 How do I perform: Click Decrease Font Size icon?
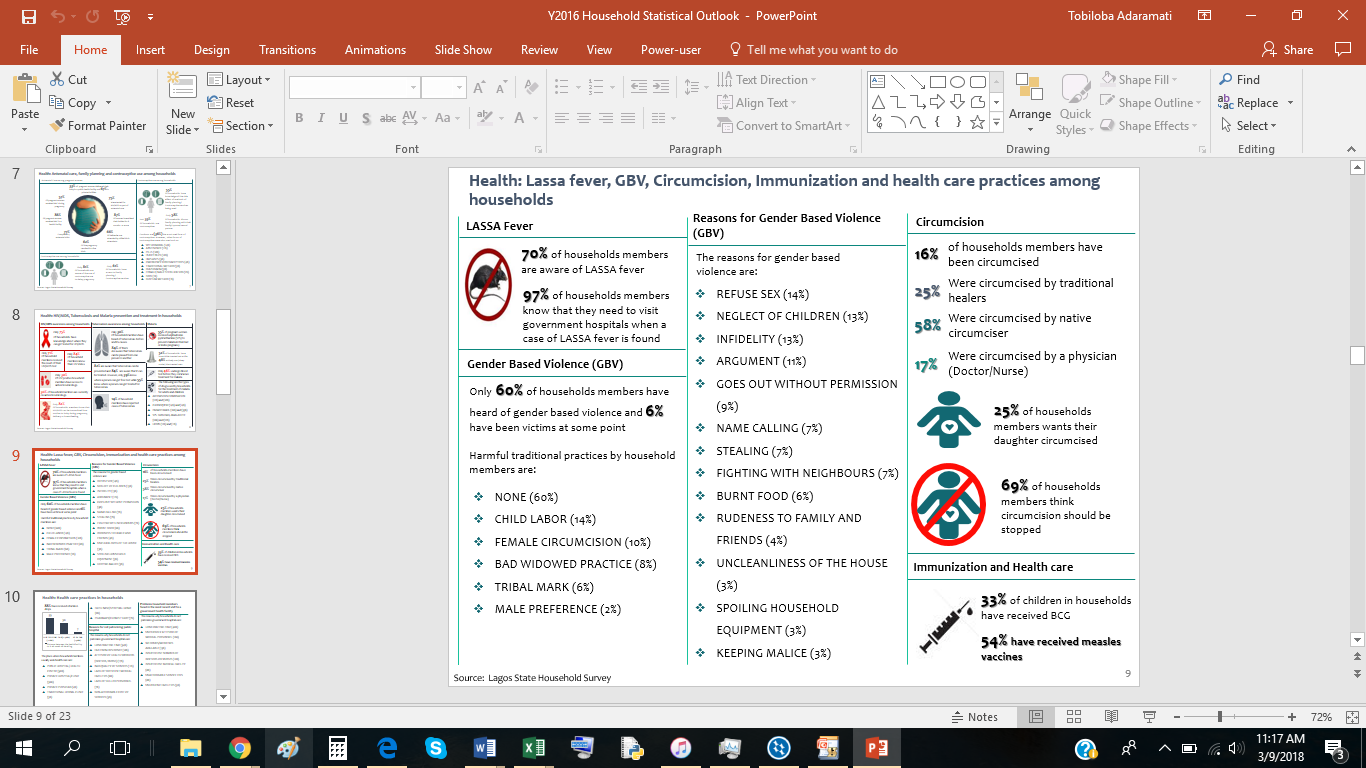(502, 88)
